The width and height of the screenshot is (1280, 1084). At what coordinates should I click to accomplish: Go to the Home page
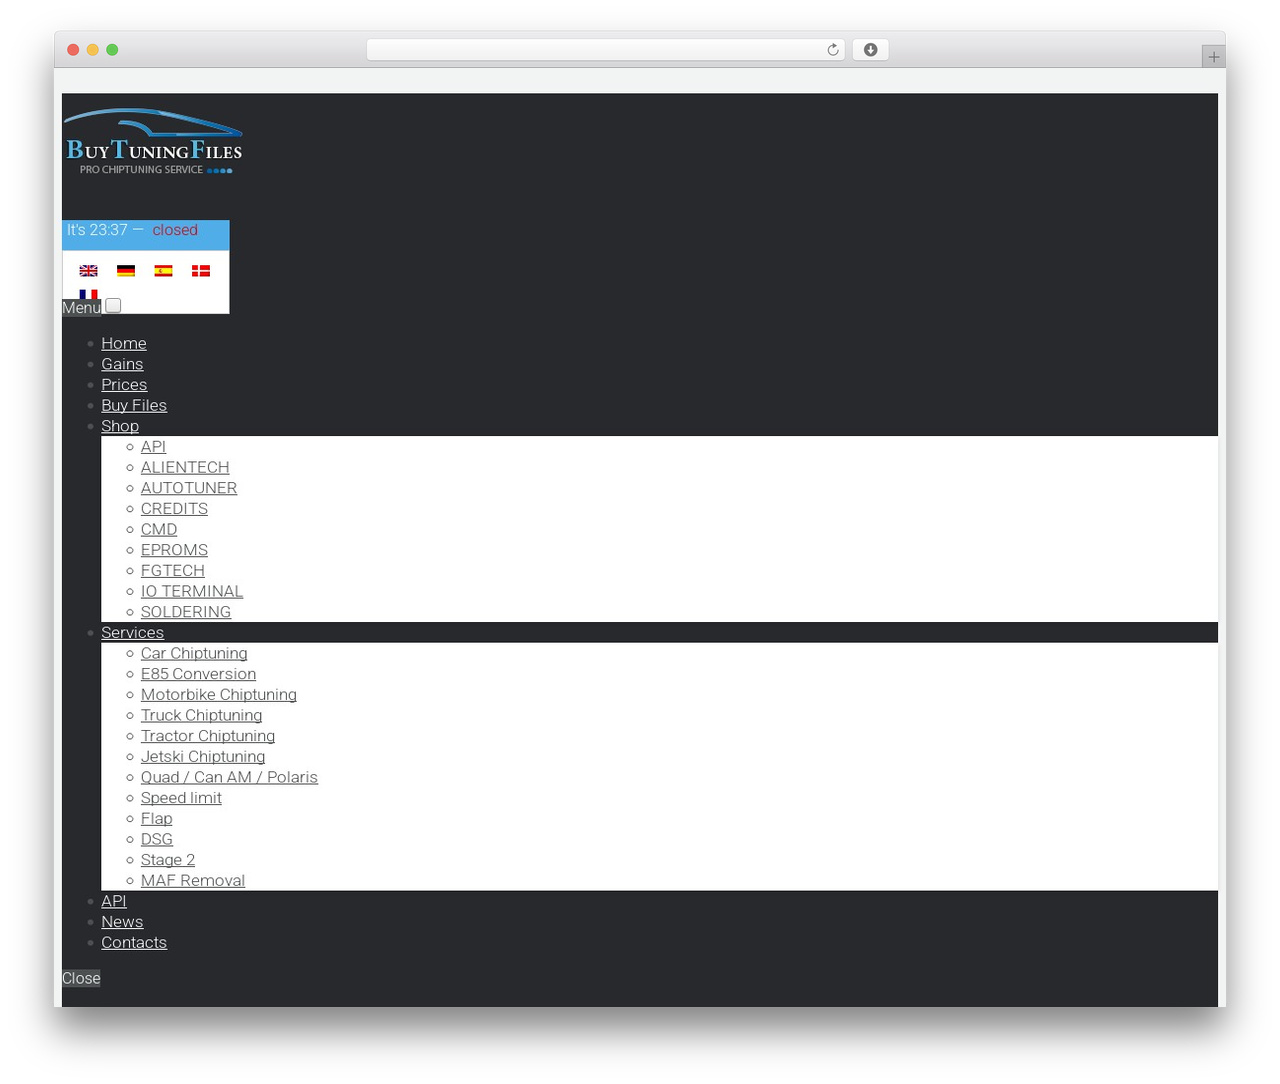124,343
